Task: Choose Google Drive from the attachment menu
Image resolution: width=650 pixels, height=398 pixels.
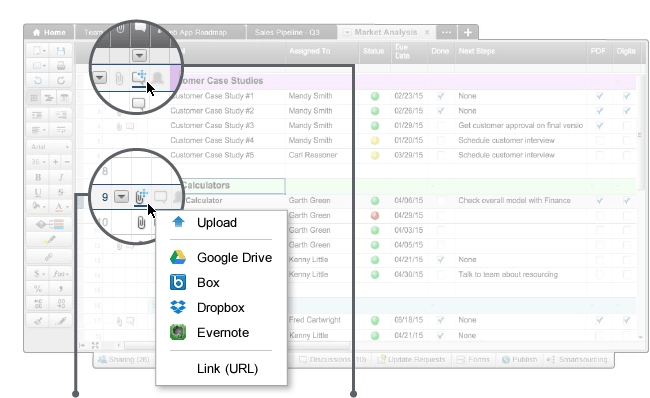Action: (221, 257)
